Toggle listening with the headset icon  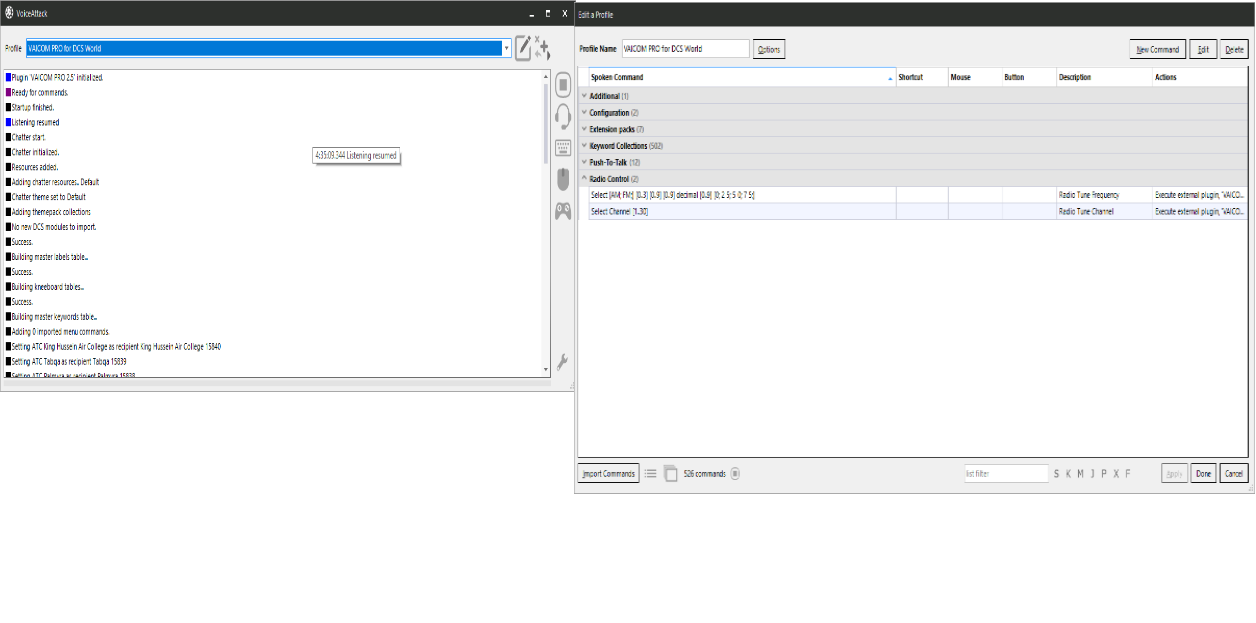(x=563, y=117)
